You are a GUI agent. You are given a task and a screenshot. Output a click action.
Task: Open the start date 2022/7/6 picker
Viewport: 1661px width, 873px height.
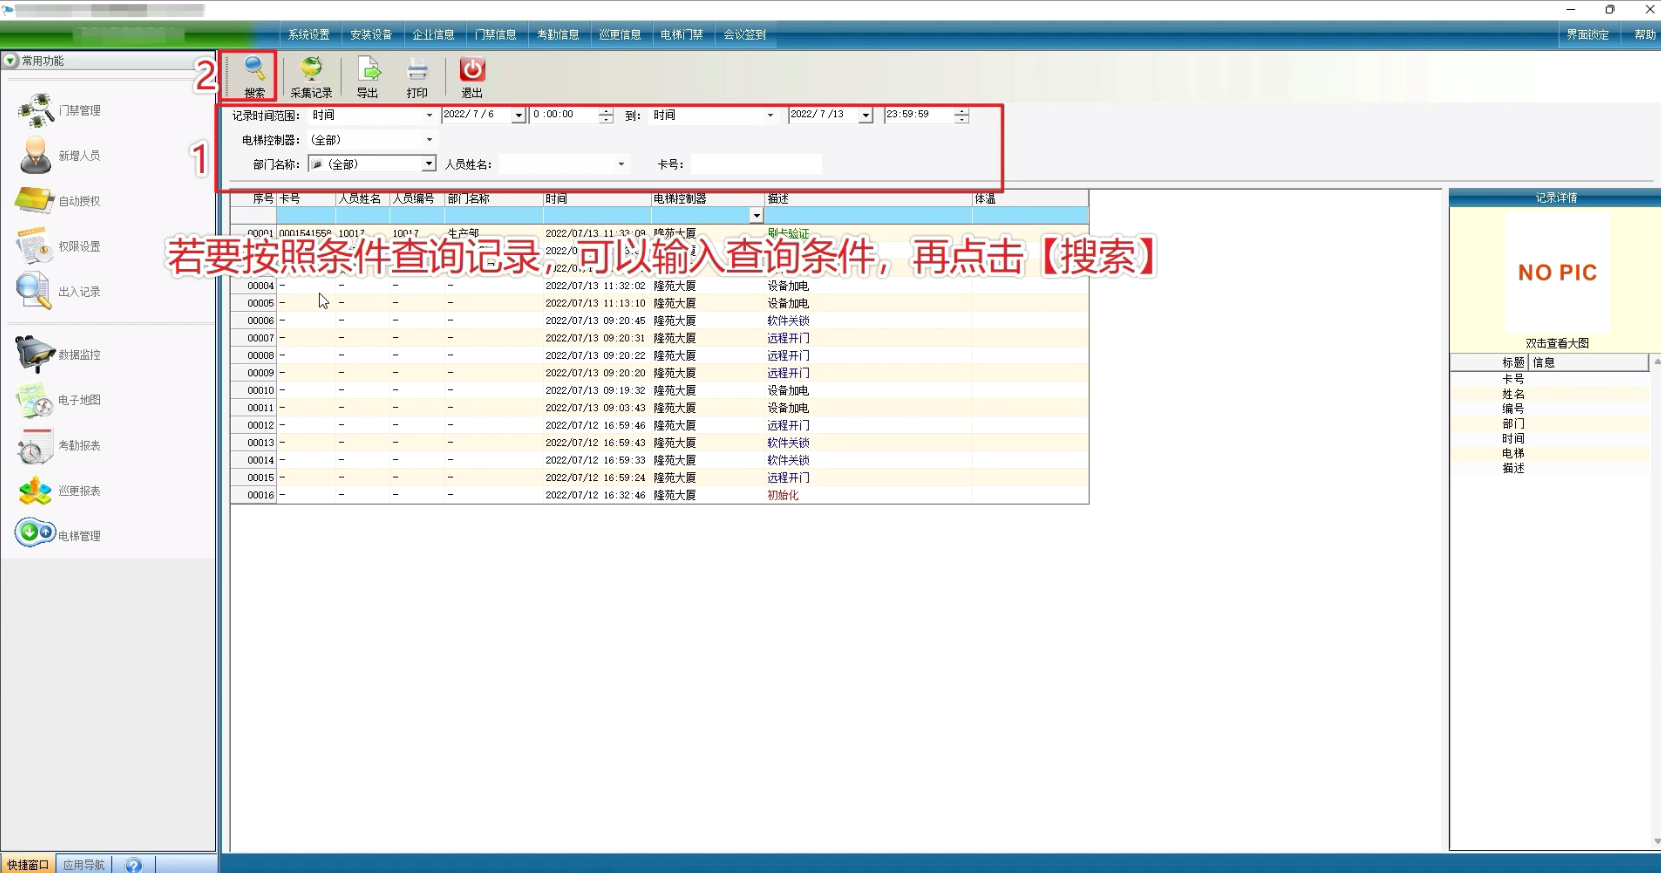point(518,116)
